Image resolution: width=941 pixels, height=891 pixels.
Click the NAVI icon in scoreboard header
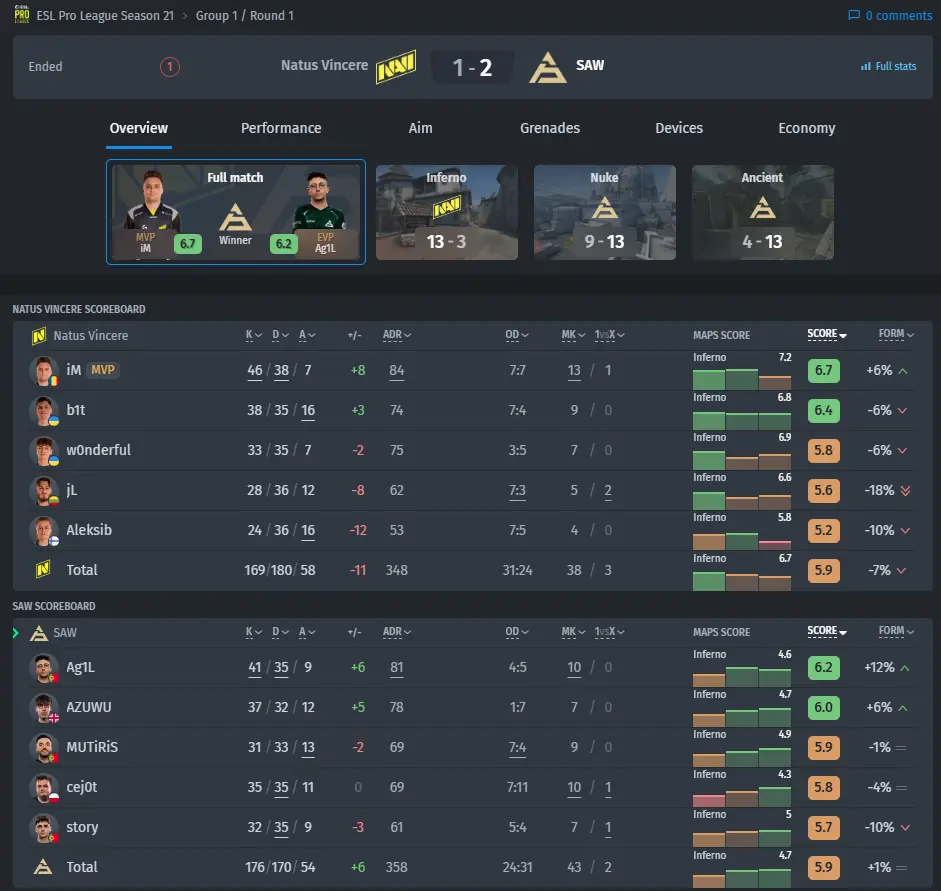coord(39,335)
